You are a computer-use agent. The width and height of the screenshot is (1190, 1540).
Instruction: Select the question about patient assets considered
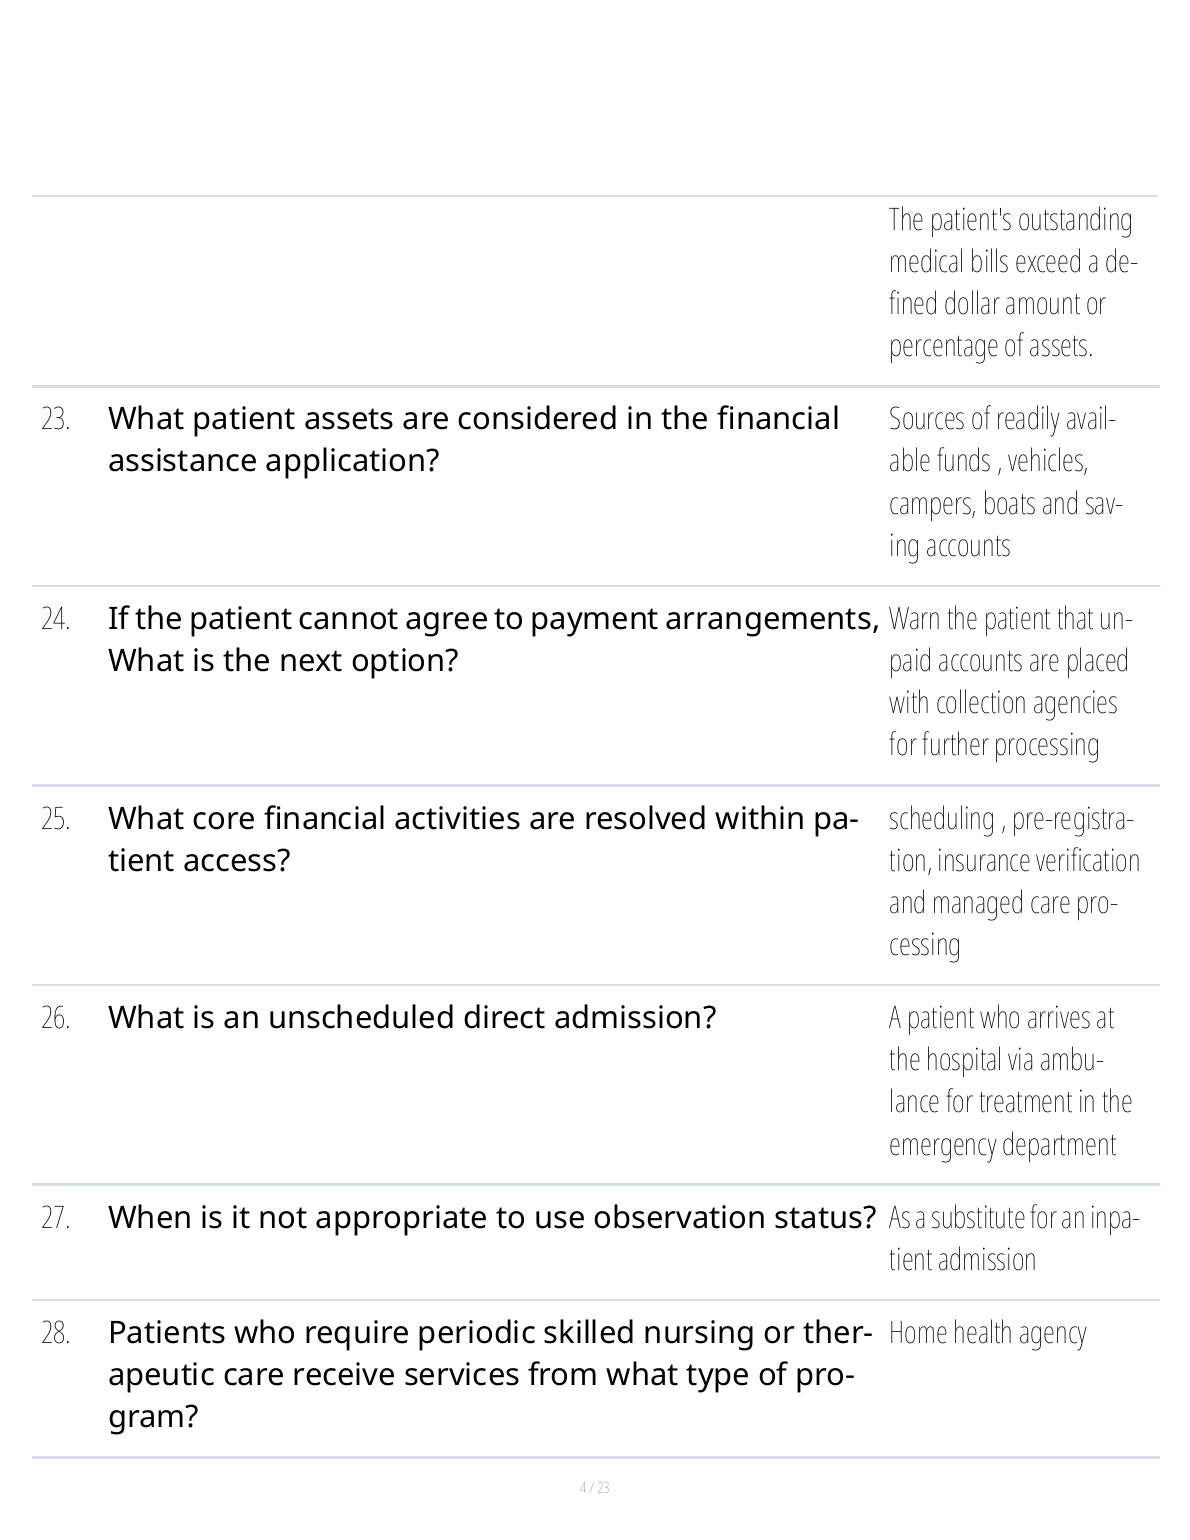[x=473, y=439]
